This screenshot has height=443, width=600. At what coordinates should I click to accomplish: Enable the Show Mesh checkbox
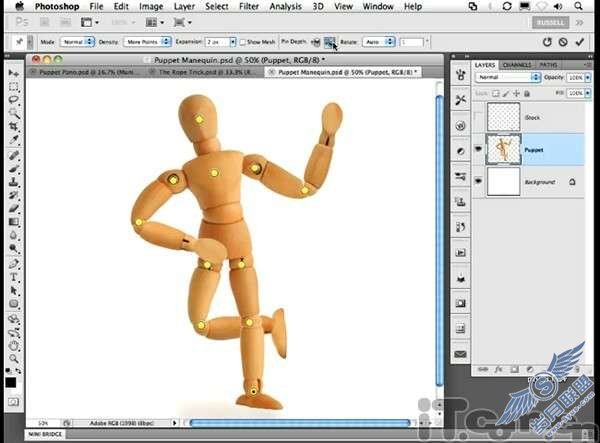pos(243,42)
